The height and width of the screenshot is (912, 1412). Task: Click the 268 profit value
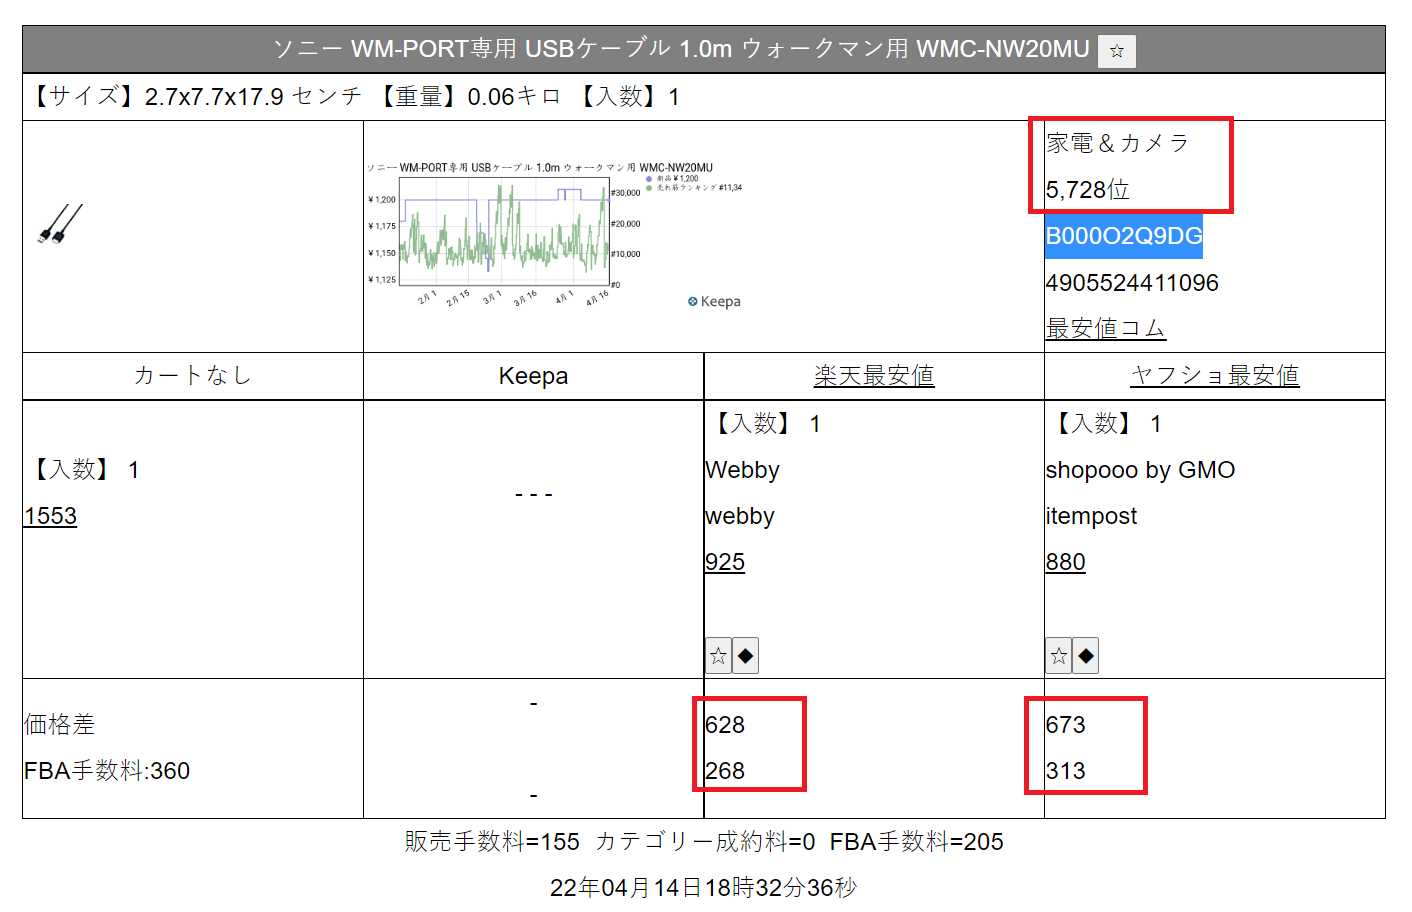[725, 771]
